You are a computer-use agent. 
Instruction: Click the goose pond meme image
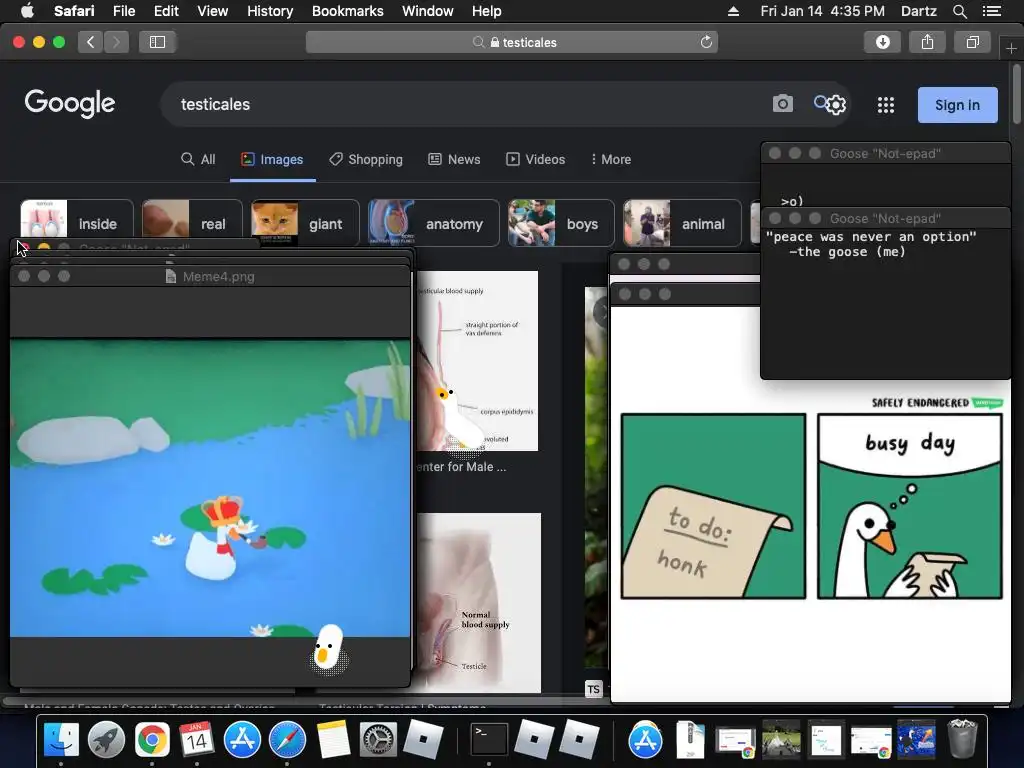[210, 488]
